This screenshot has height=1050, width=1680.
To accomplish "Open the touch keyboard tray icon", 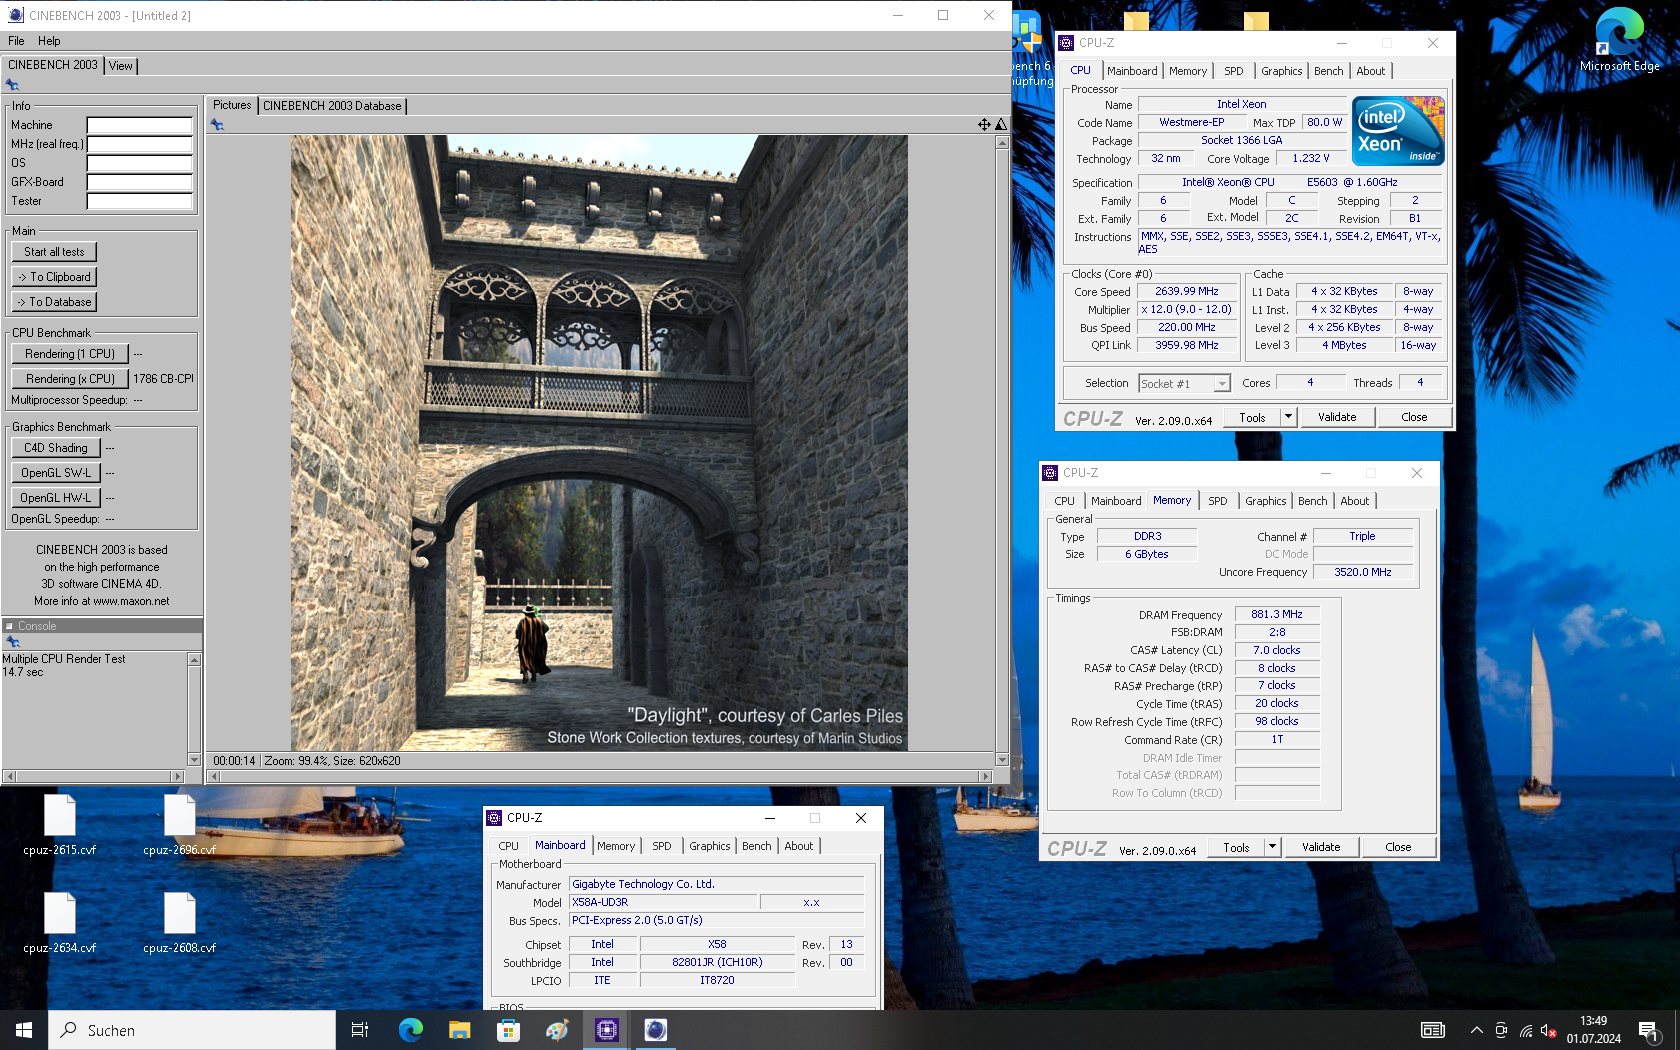I will 1433,1030.
